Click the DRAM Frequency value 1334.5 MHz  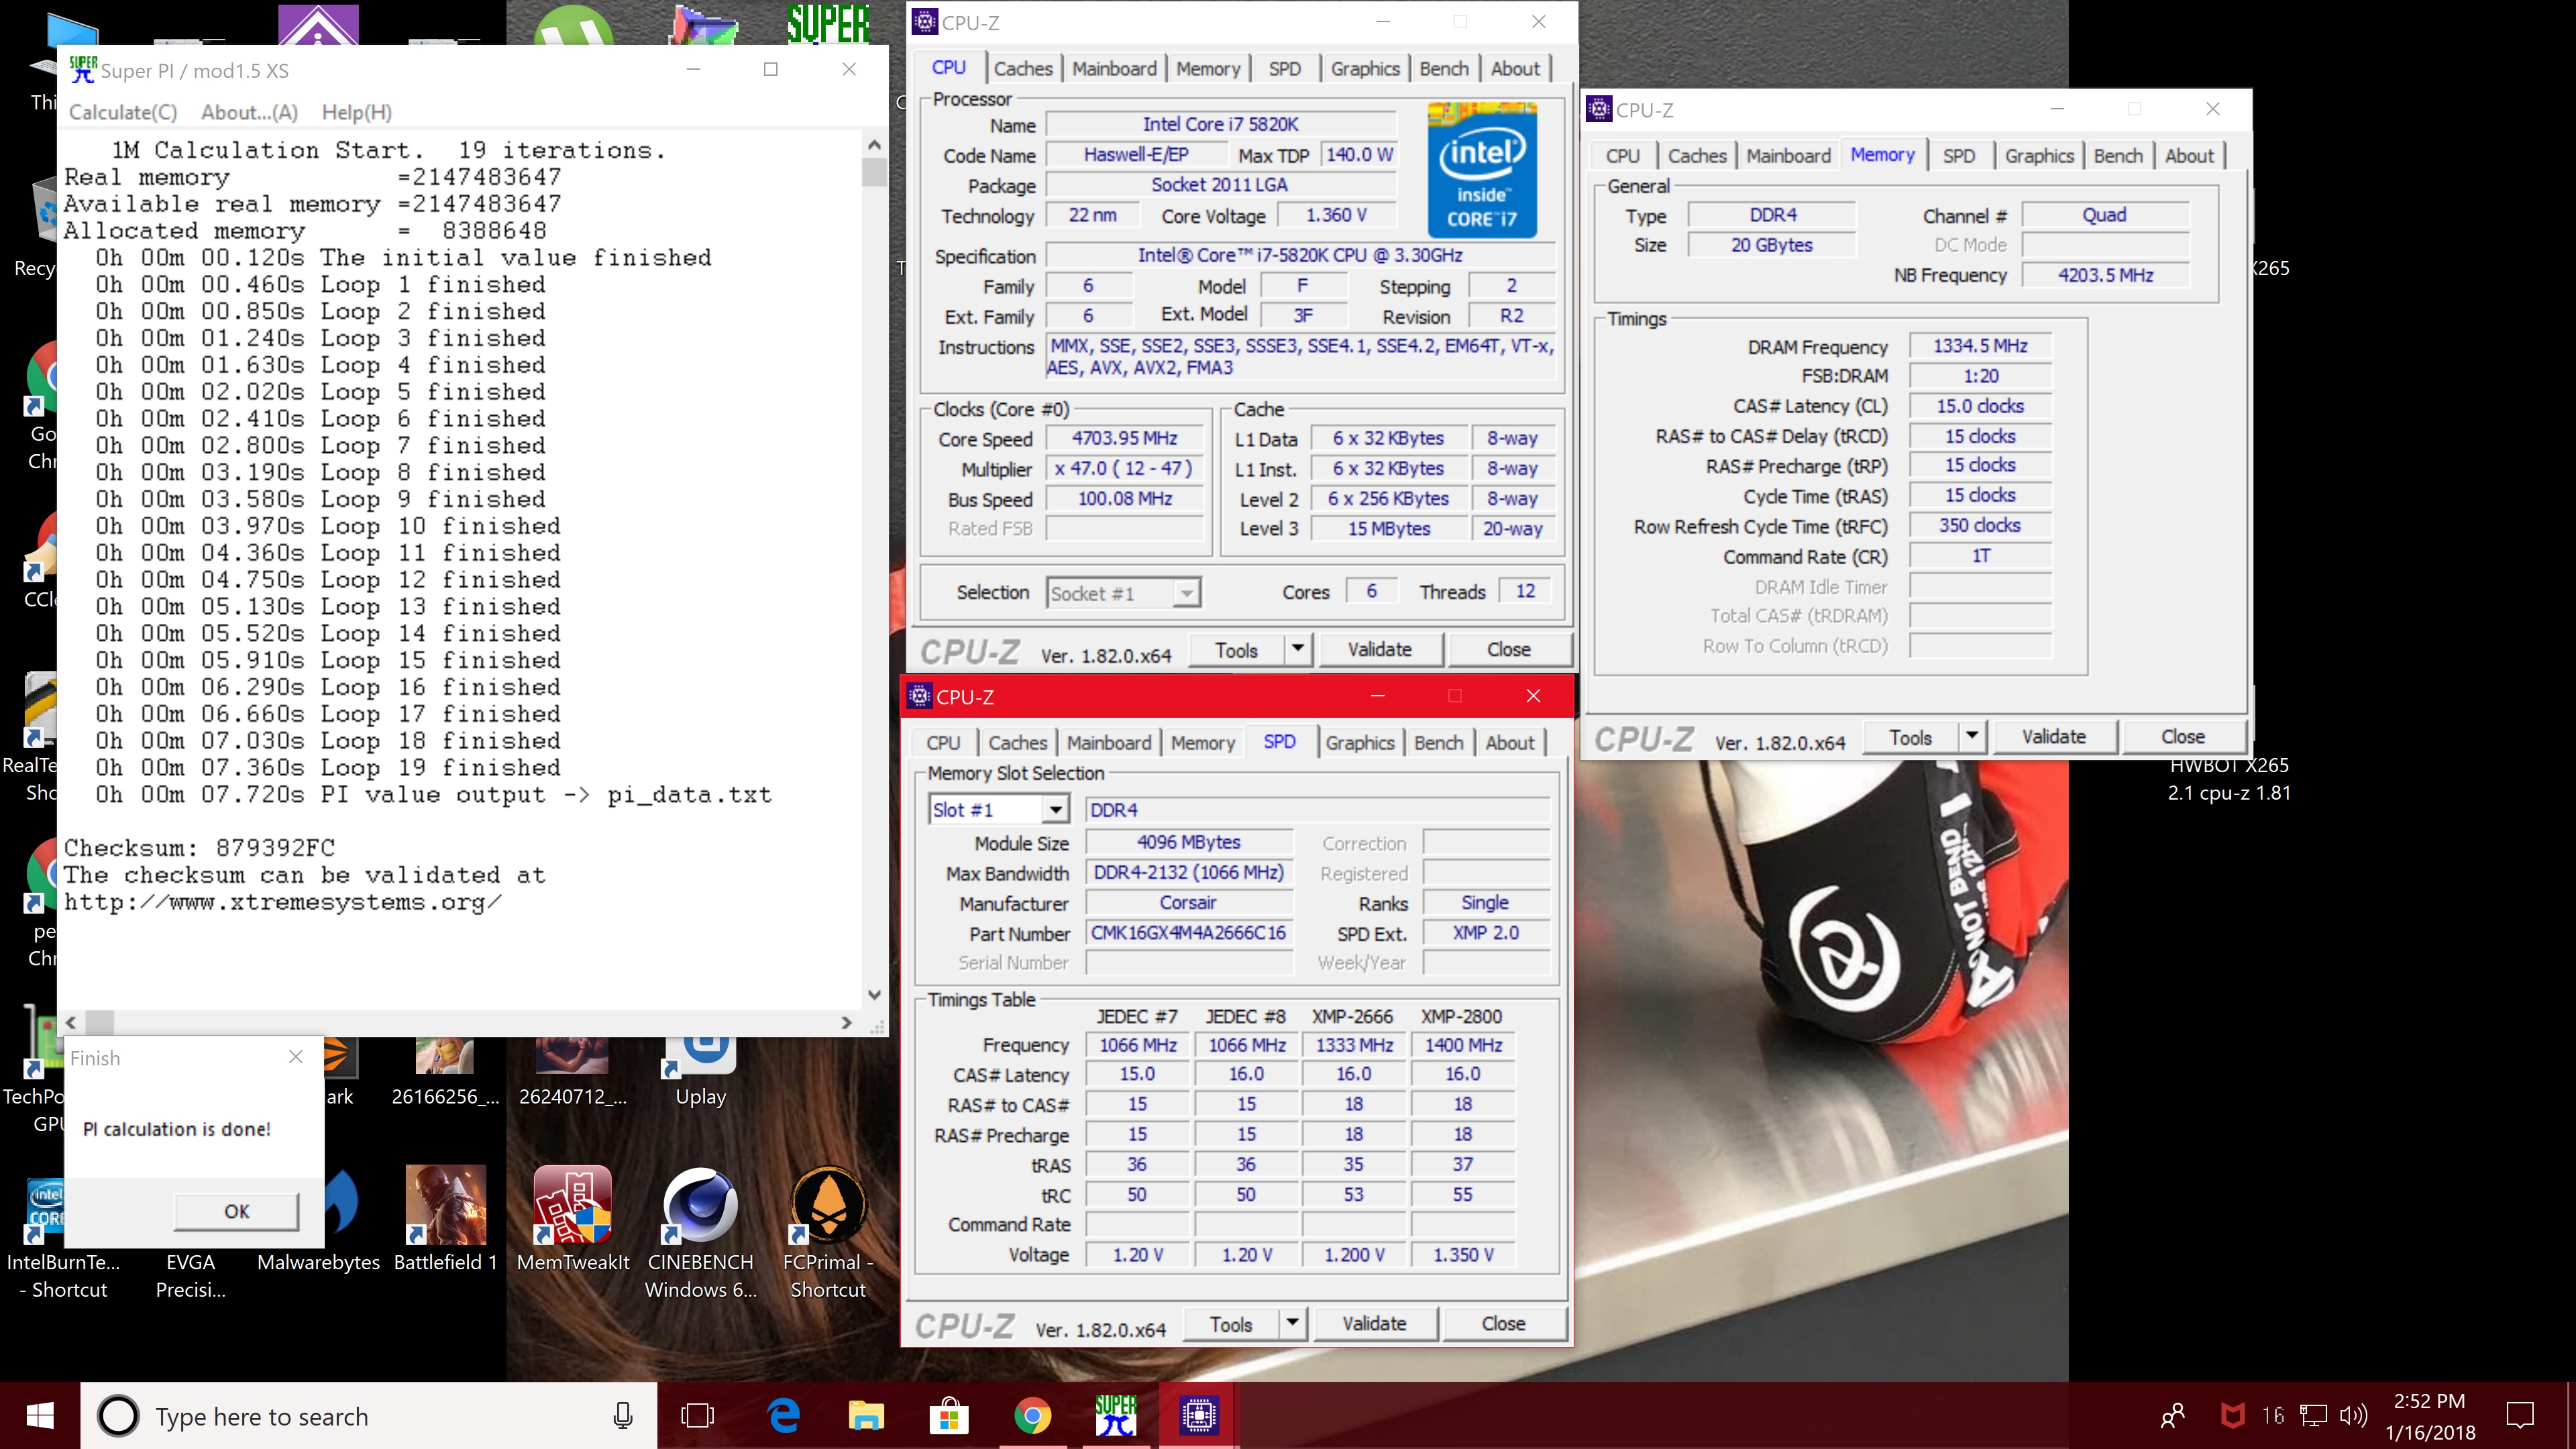pyautogui.click(x=1980, y=346)
